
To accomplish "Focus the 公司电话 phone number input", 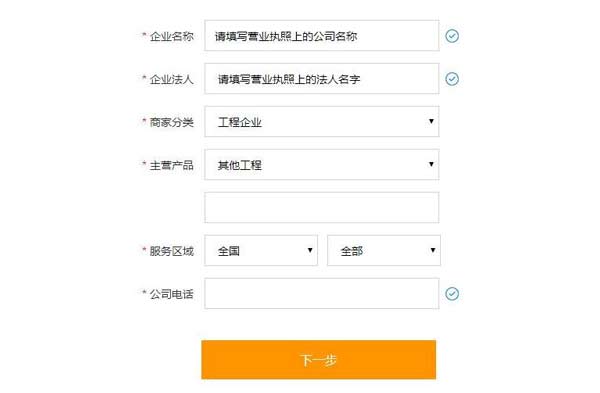I will (321, 294).
